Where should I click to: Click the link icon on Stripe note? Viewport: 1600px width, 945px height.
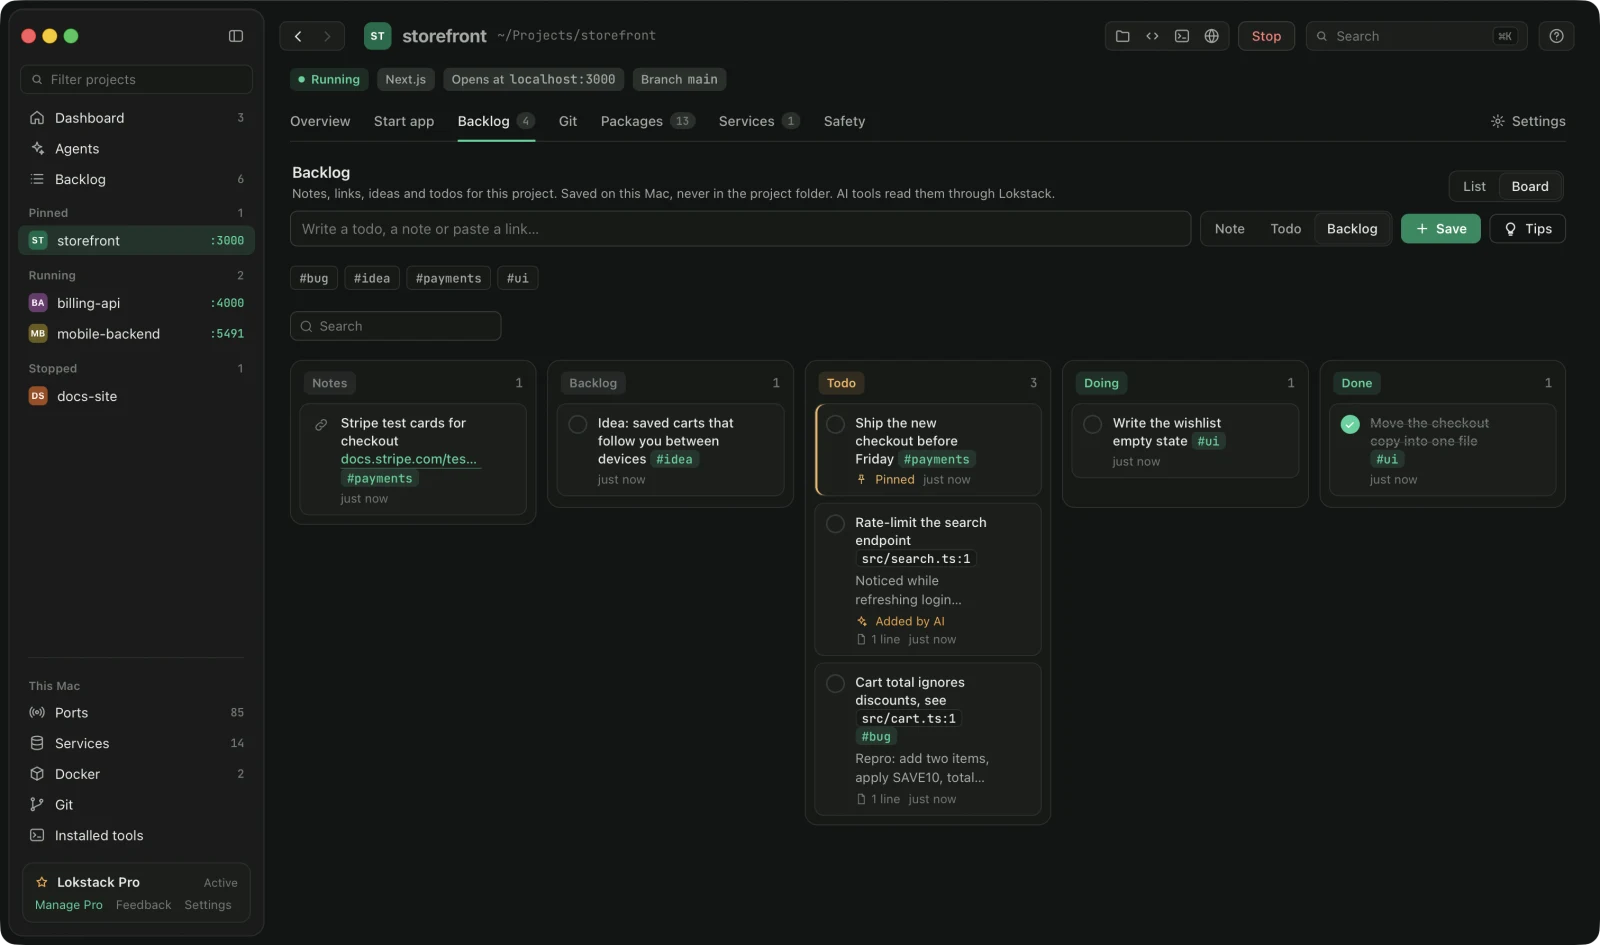tap(321, 424)
